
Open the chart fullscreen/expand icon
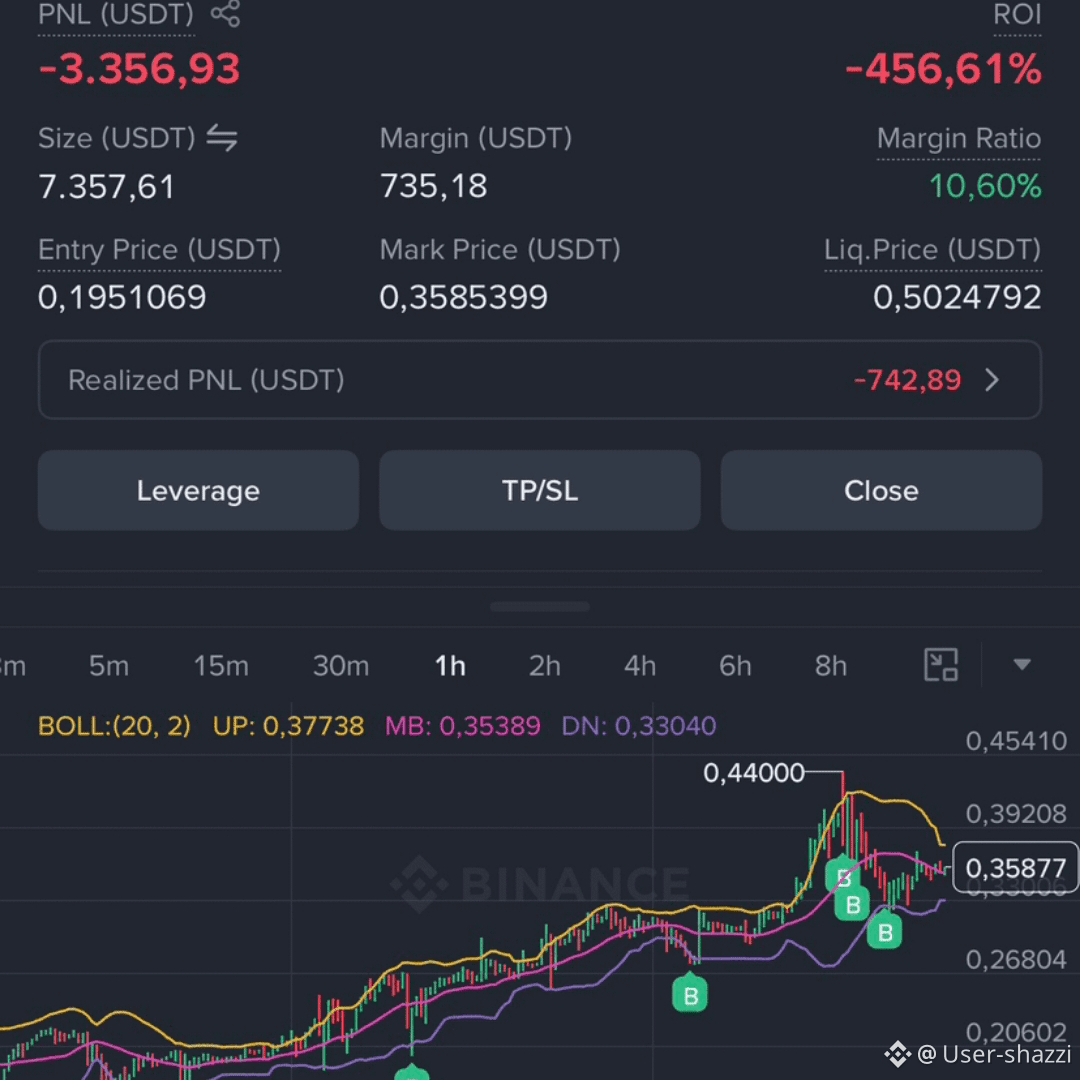(941, 665)
